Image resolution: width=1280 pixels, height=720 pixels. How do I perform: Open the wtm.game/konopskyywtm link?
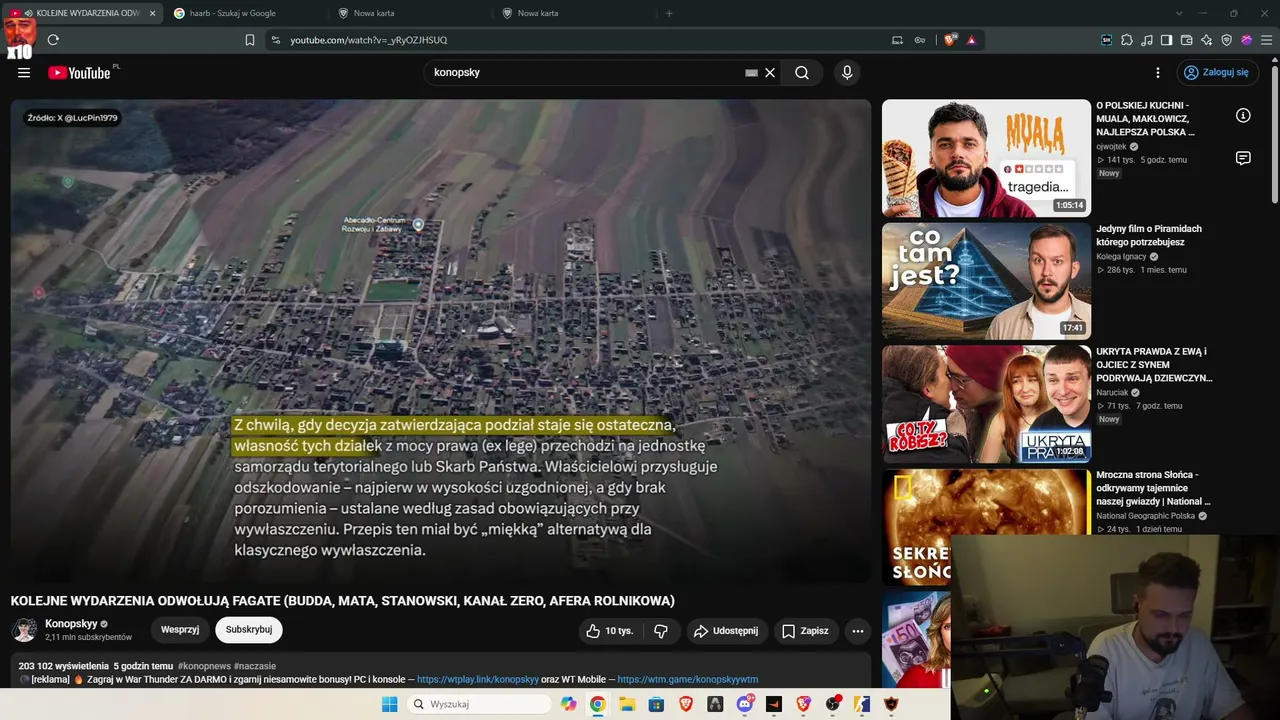coord(688,680)
